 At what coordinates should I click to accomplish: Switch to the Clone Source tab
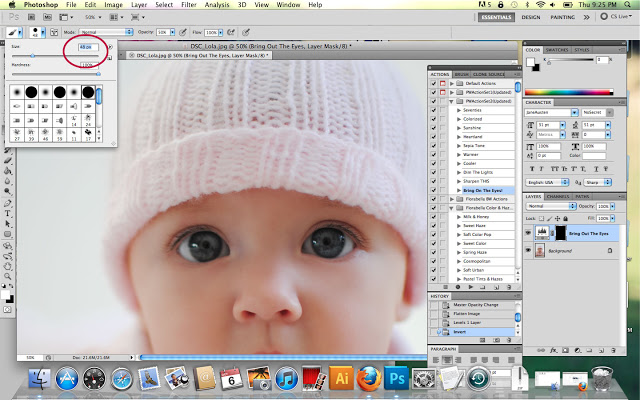coord(489,74)
